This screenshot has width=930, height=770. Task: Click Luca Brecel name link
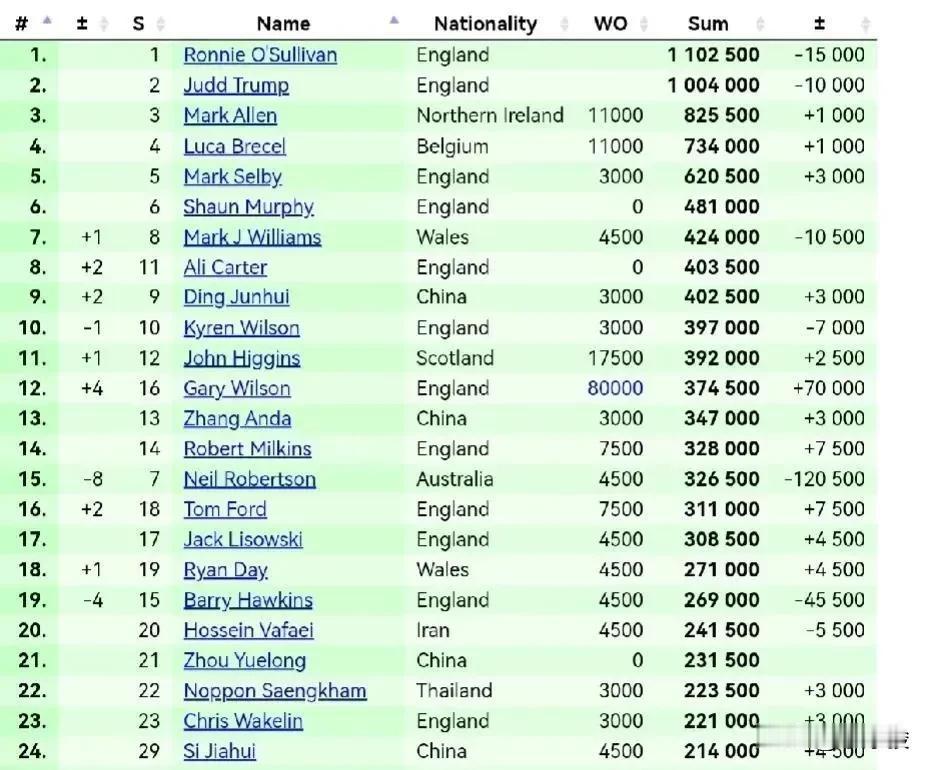234,146
